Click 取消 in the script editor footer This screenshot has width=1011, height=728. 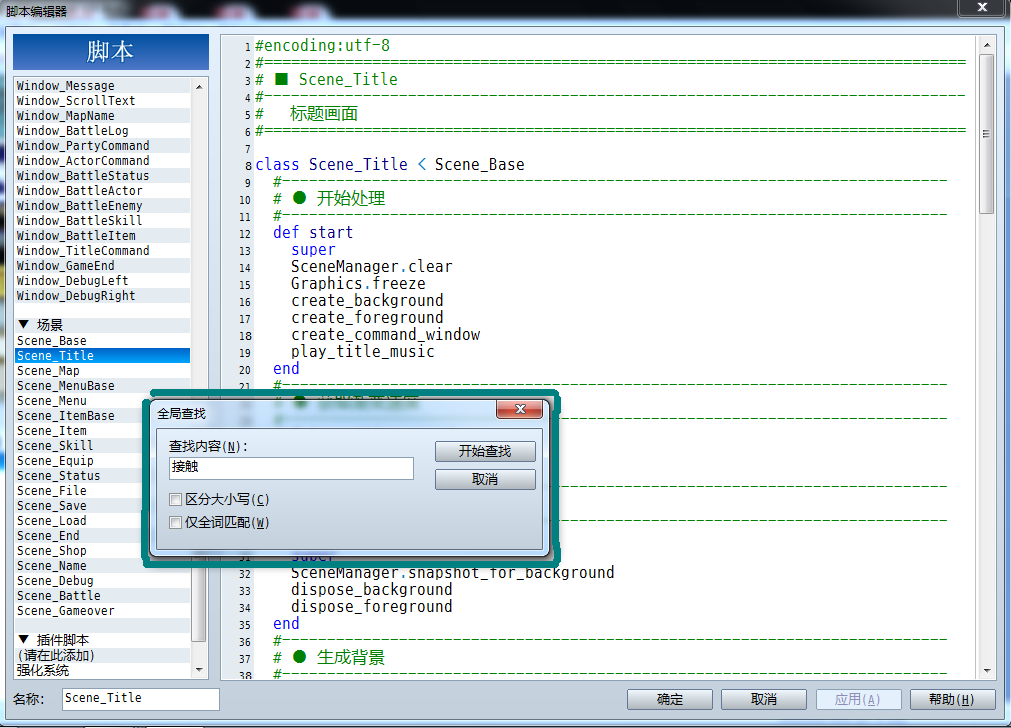point(764,699)
